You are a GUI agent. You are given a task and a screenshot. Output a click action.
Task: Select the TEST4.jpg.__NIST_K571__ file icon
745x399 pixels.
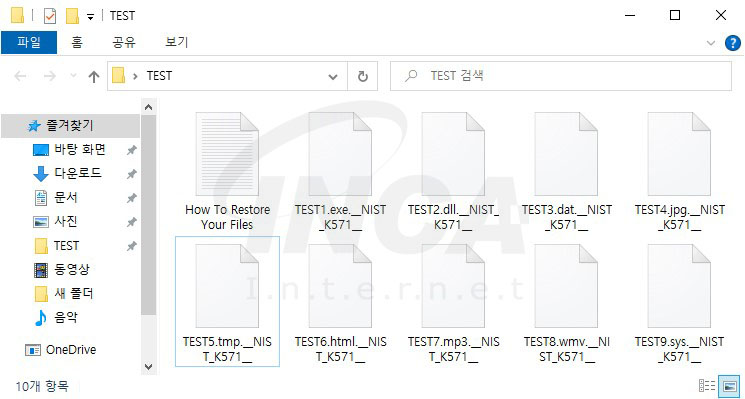pyautogui.click(x=679, y=154)
